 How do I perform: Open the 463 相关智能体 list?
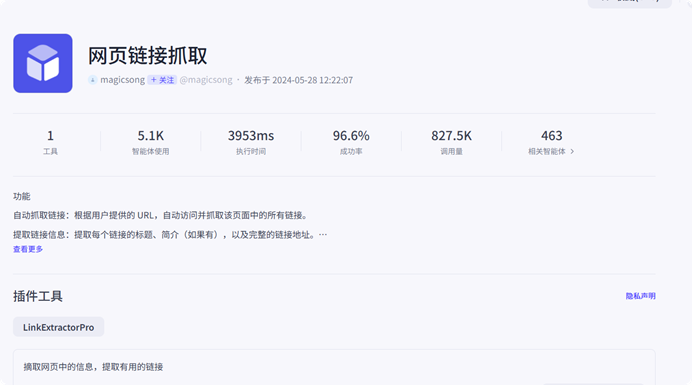point(551,142)
